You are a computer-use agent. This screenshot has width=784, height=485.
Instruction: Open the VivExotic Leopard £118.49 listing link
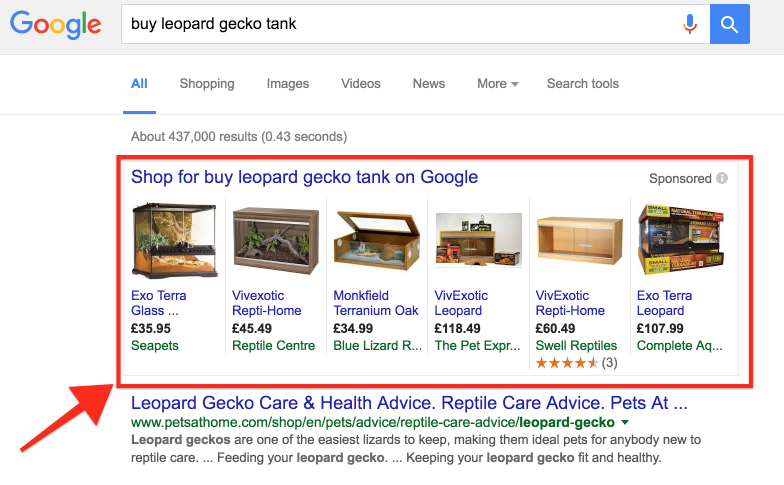461,303
